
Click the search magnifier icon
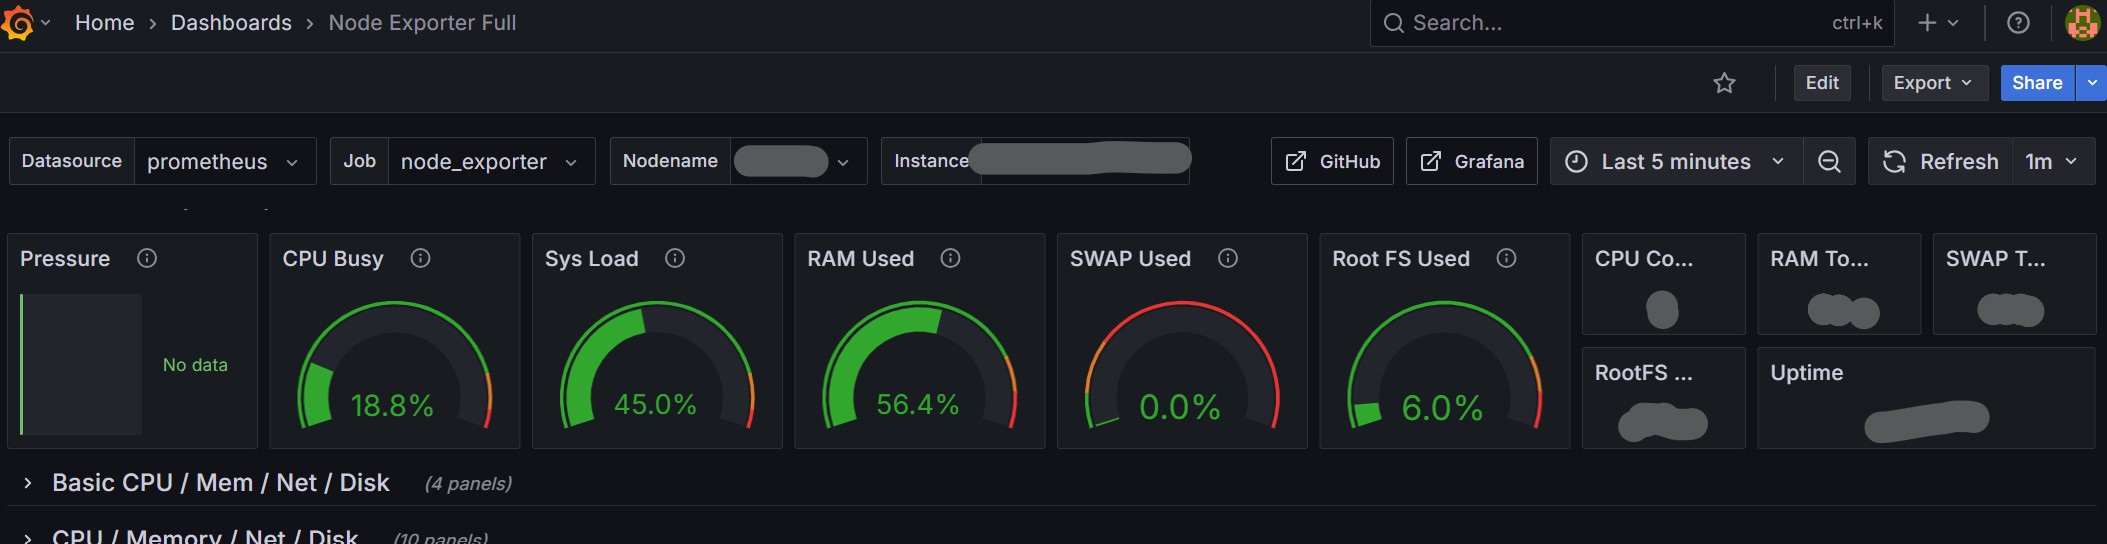(x=1393, y=23)
